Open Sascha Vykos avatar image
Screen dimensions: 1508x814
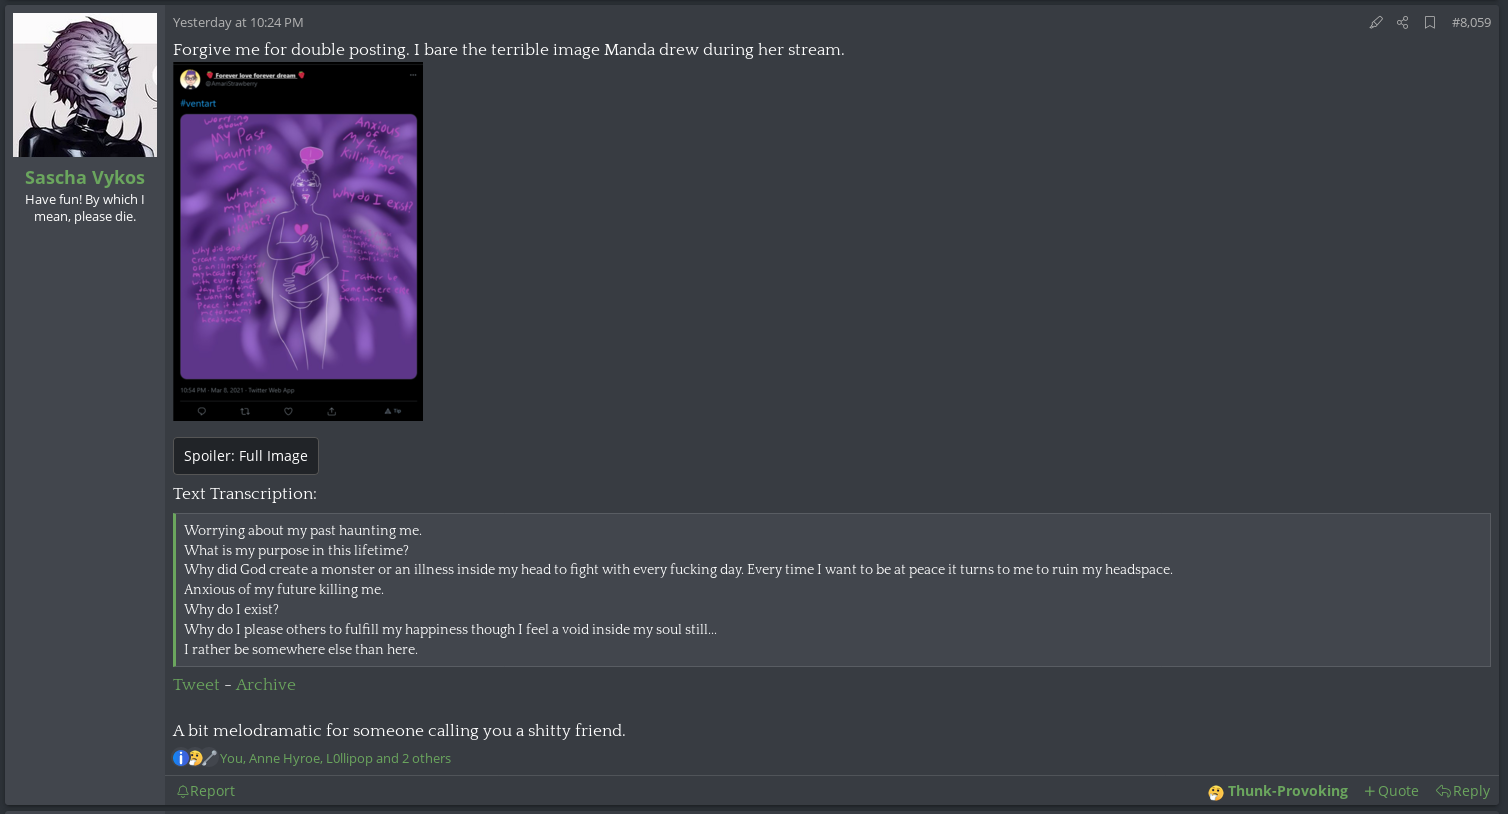click(85, 85)
